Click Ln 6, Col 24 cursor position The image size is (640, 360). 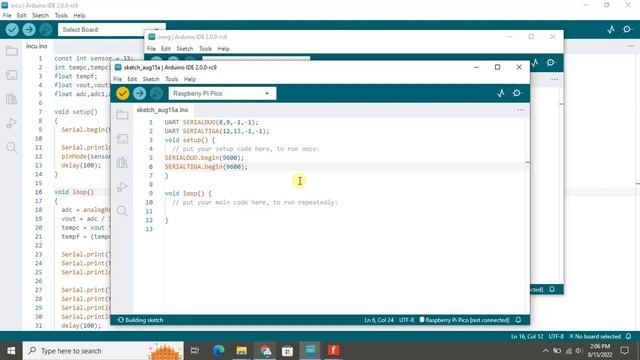(379, 320)
